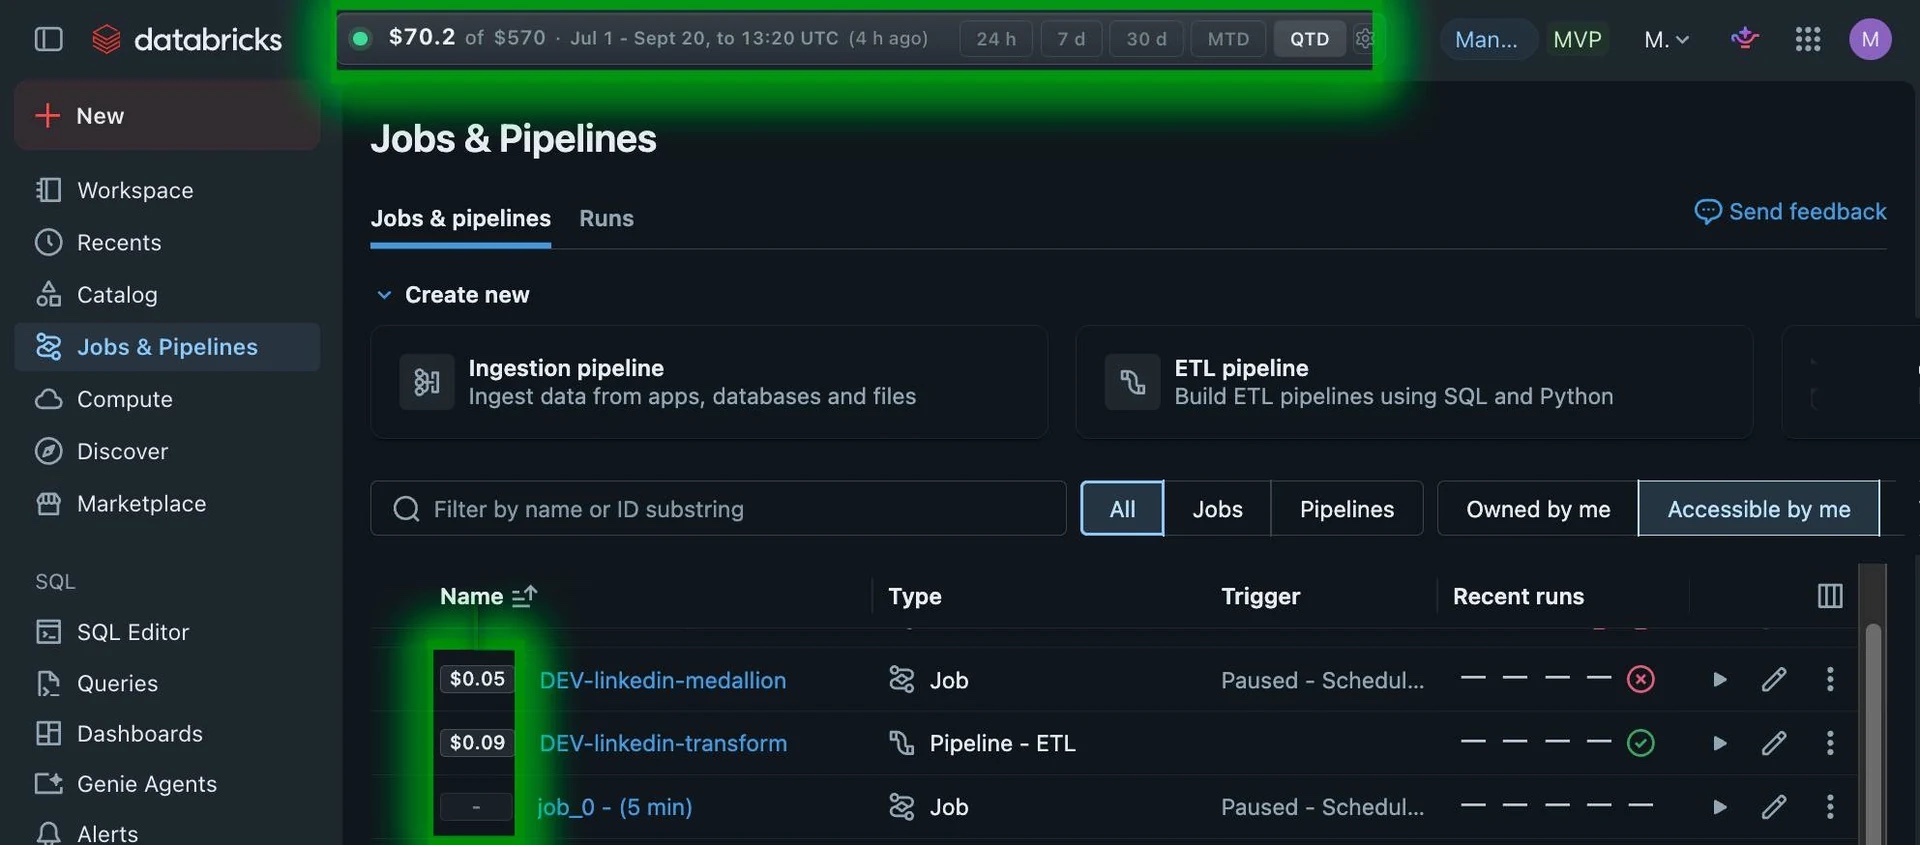Click the Filter by name search field
The image size is (1920, 845).
point(718,509)
